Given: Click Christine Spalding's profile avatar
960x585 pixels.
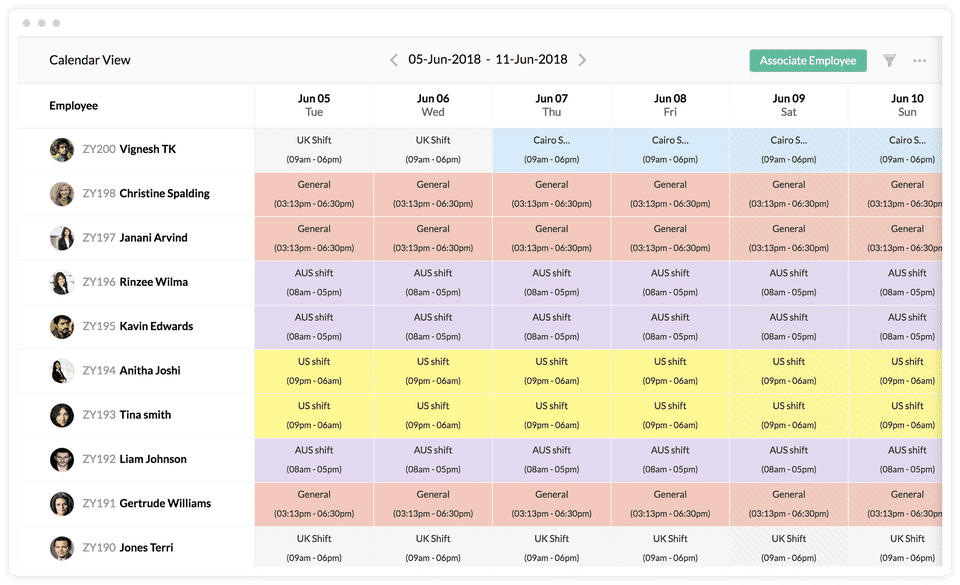Looking at the screenshot, I should pyautogui.click(x=62, y=194).
